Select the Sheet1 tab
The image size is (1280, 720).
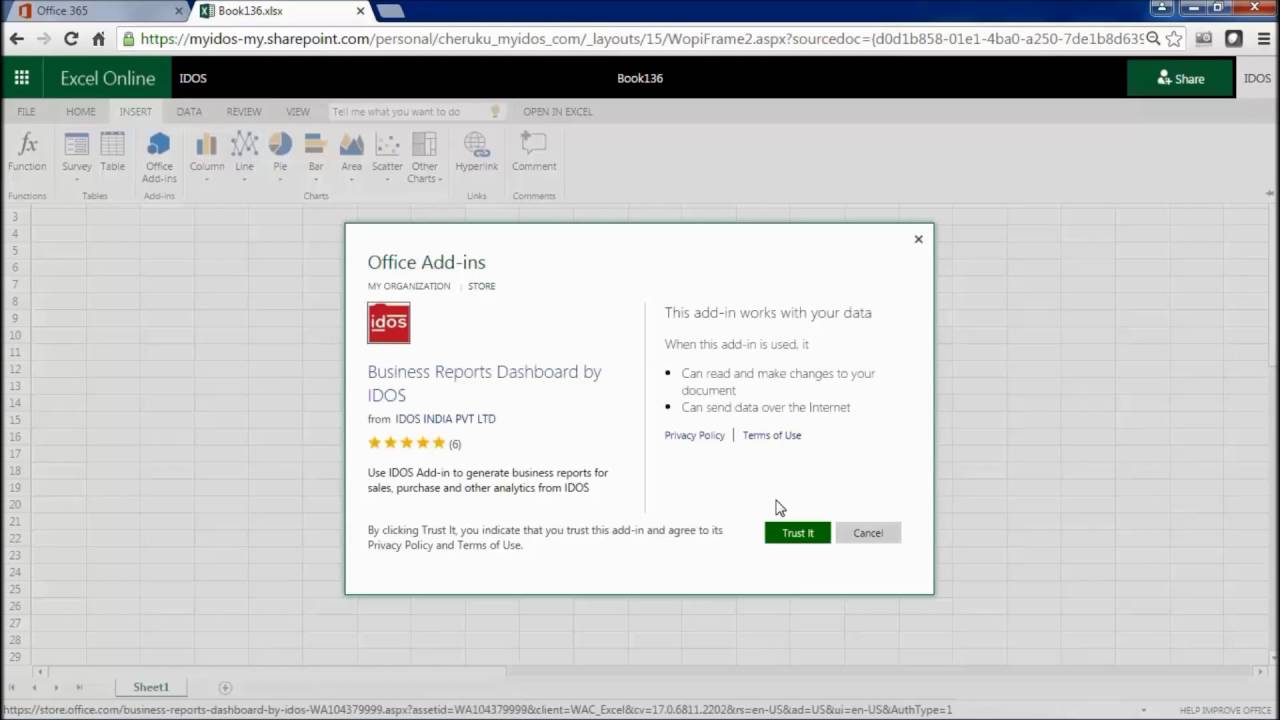coord(152,687)
